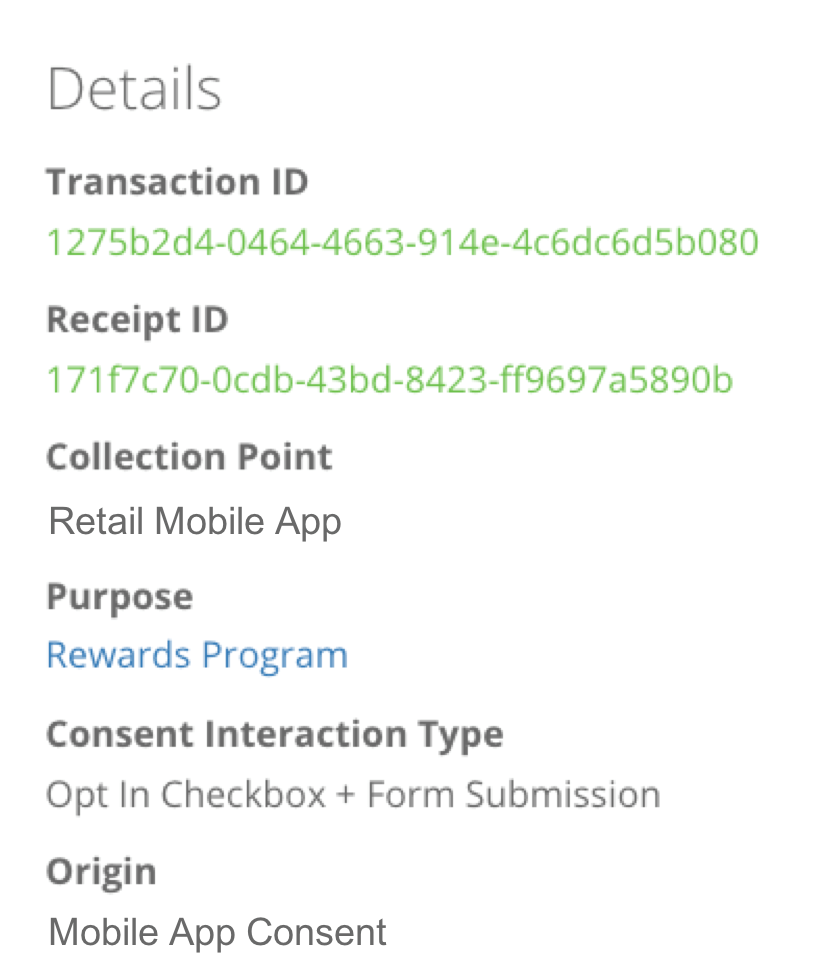
Task: Choose the blue Rewards Program text
Action: point(197,656)
